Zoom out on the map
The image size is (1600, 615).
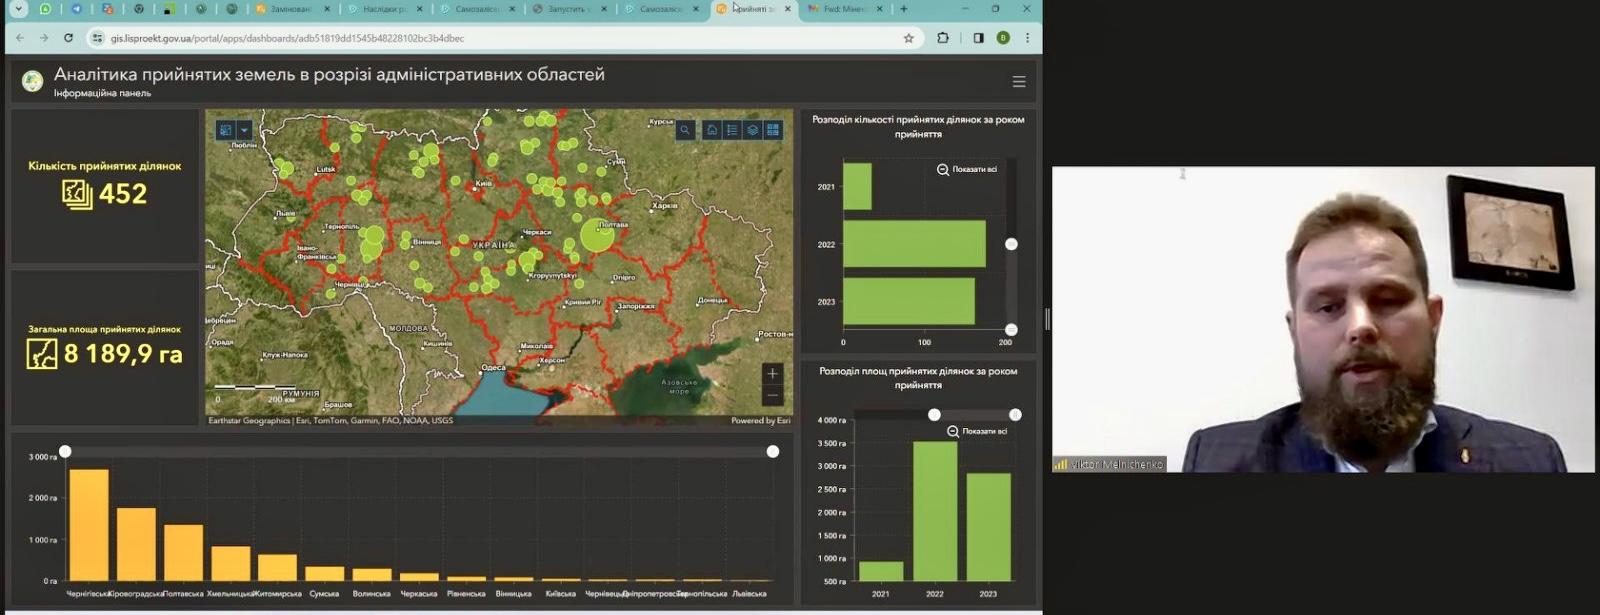(x=772, y=396)
